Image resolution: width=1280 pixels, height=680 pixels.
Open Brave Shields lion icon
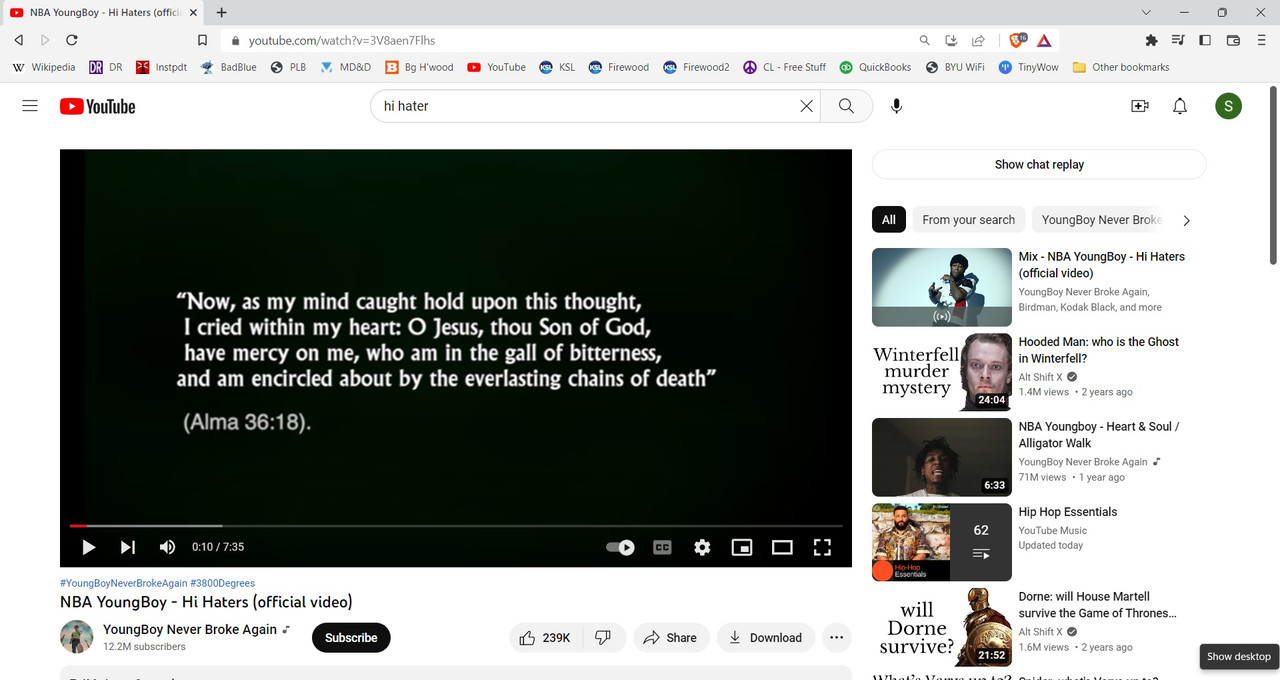1018,40
